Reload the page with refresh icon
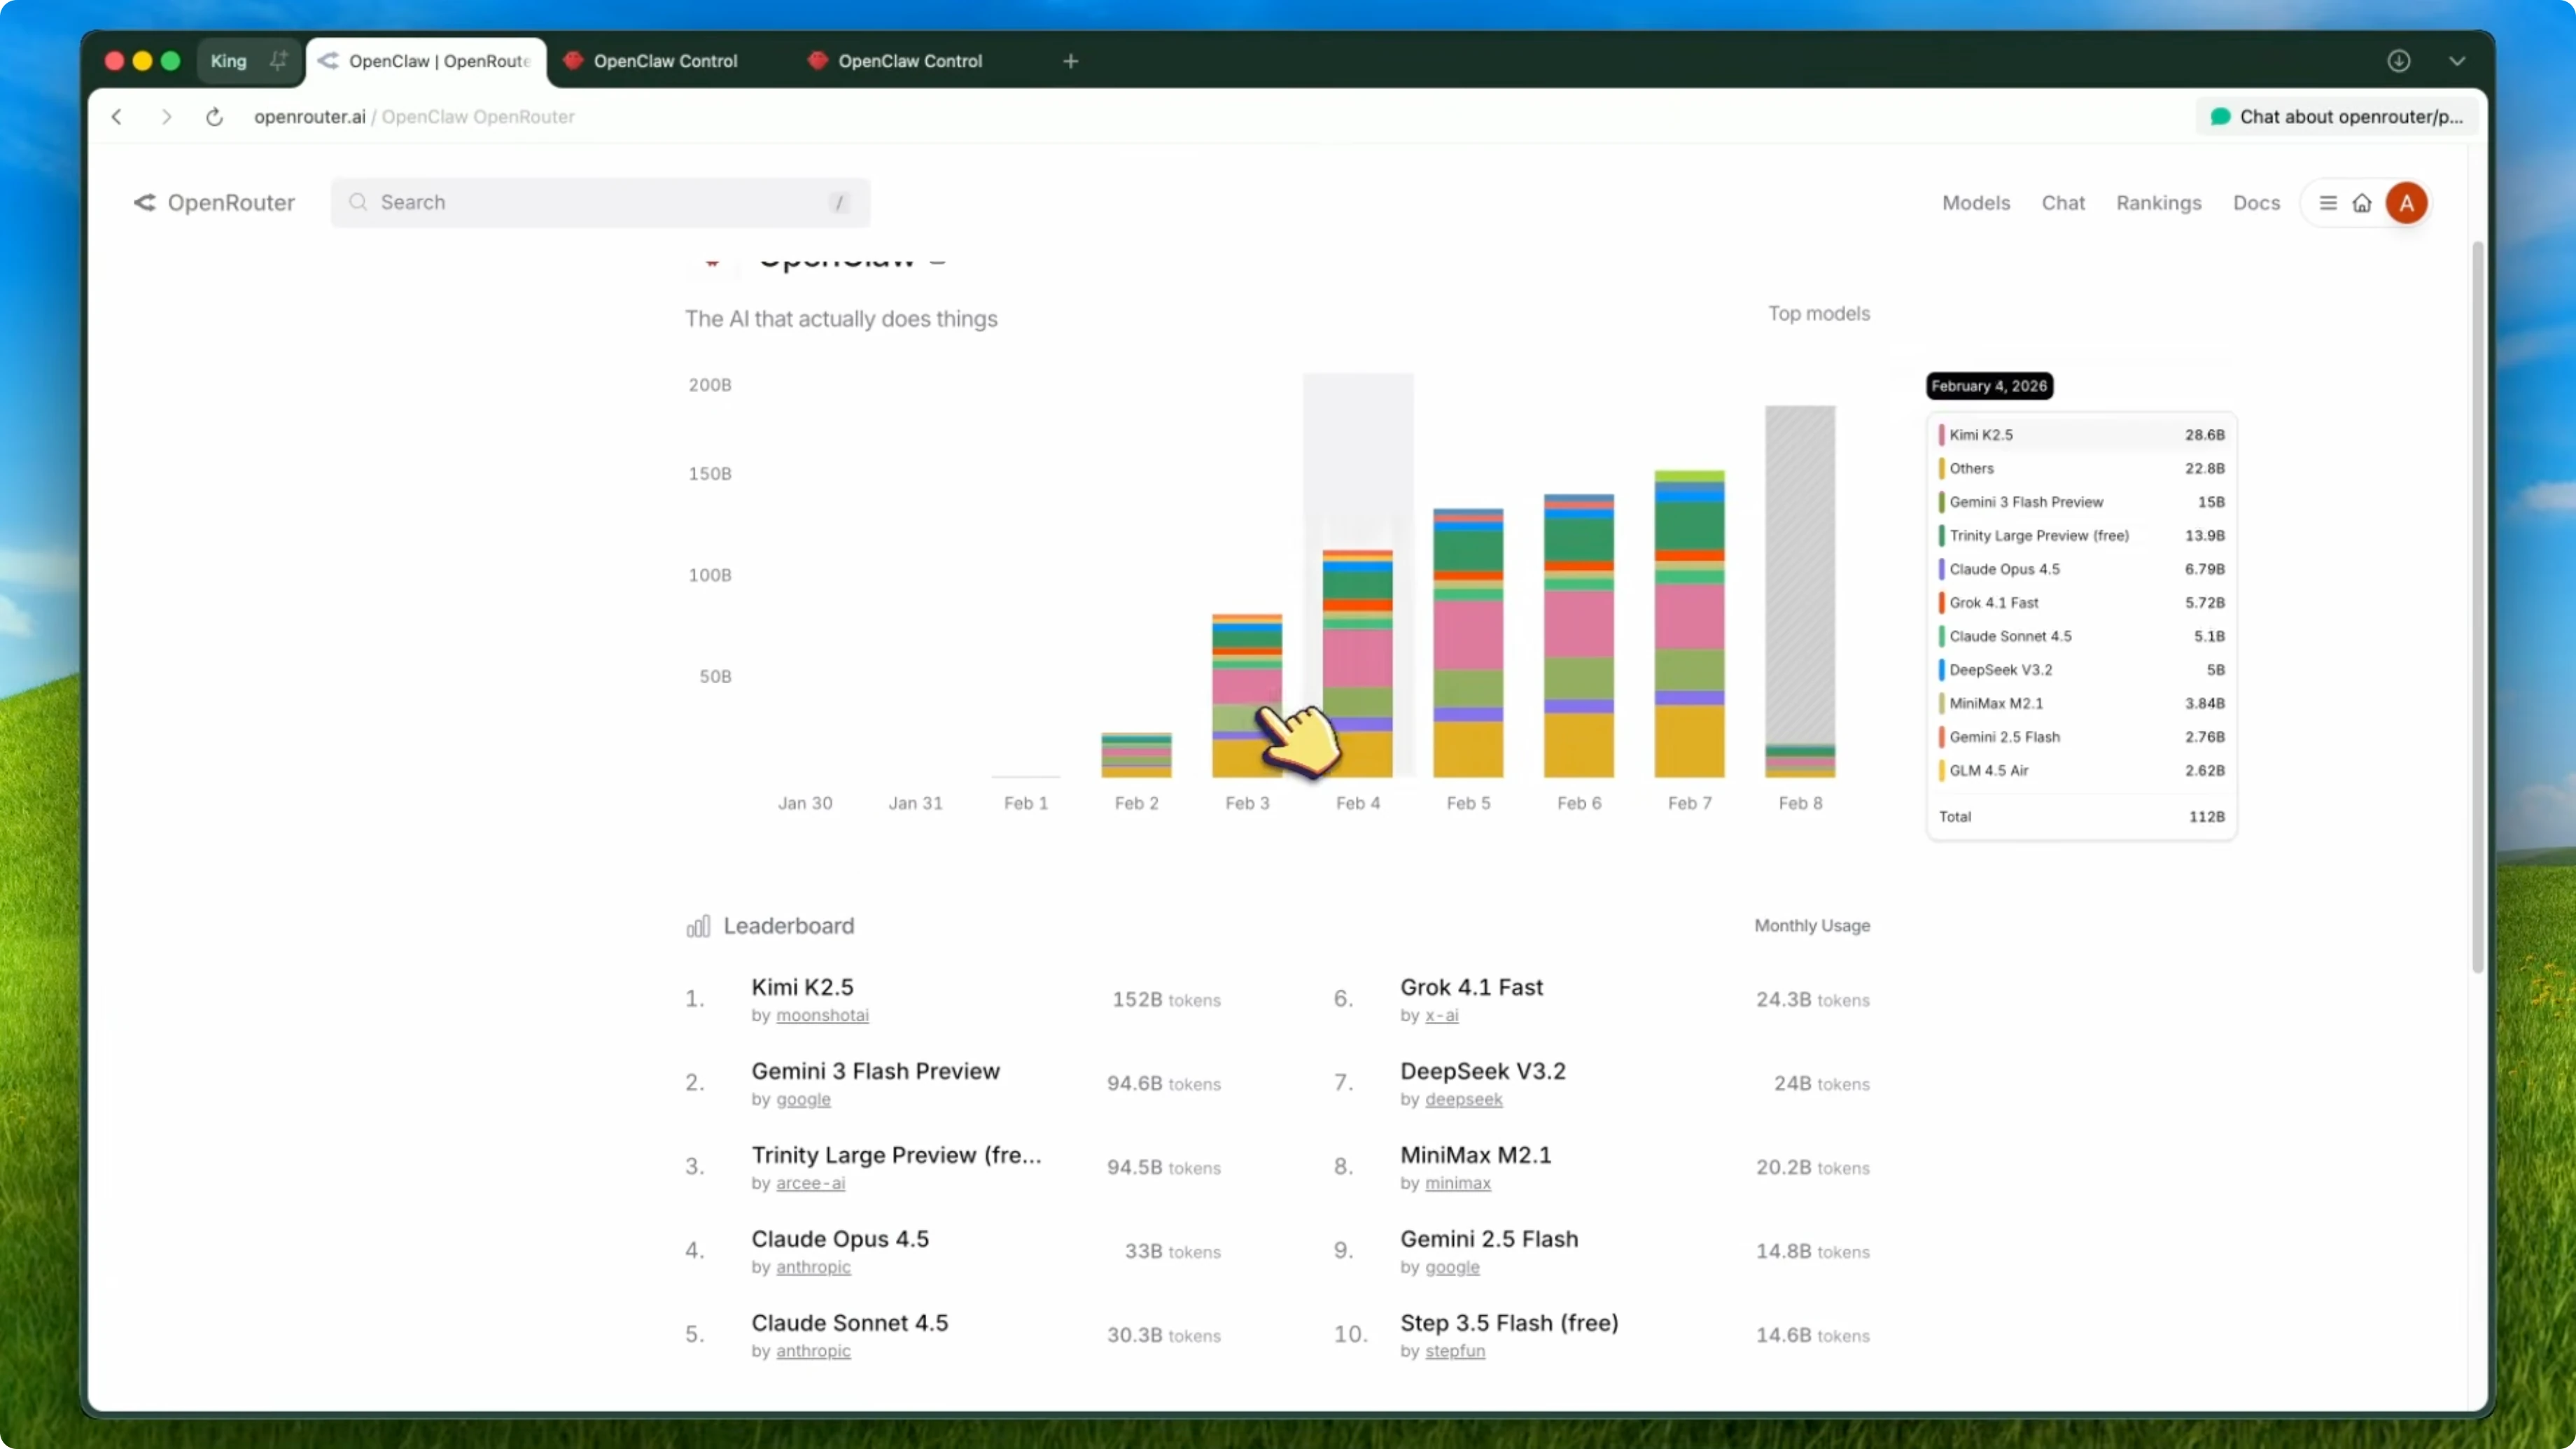Screen dimensions: 2576x1449 [214, 117]
